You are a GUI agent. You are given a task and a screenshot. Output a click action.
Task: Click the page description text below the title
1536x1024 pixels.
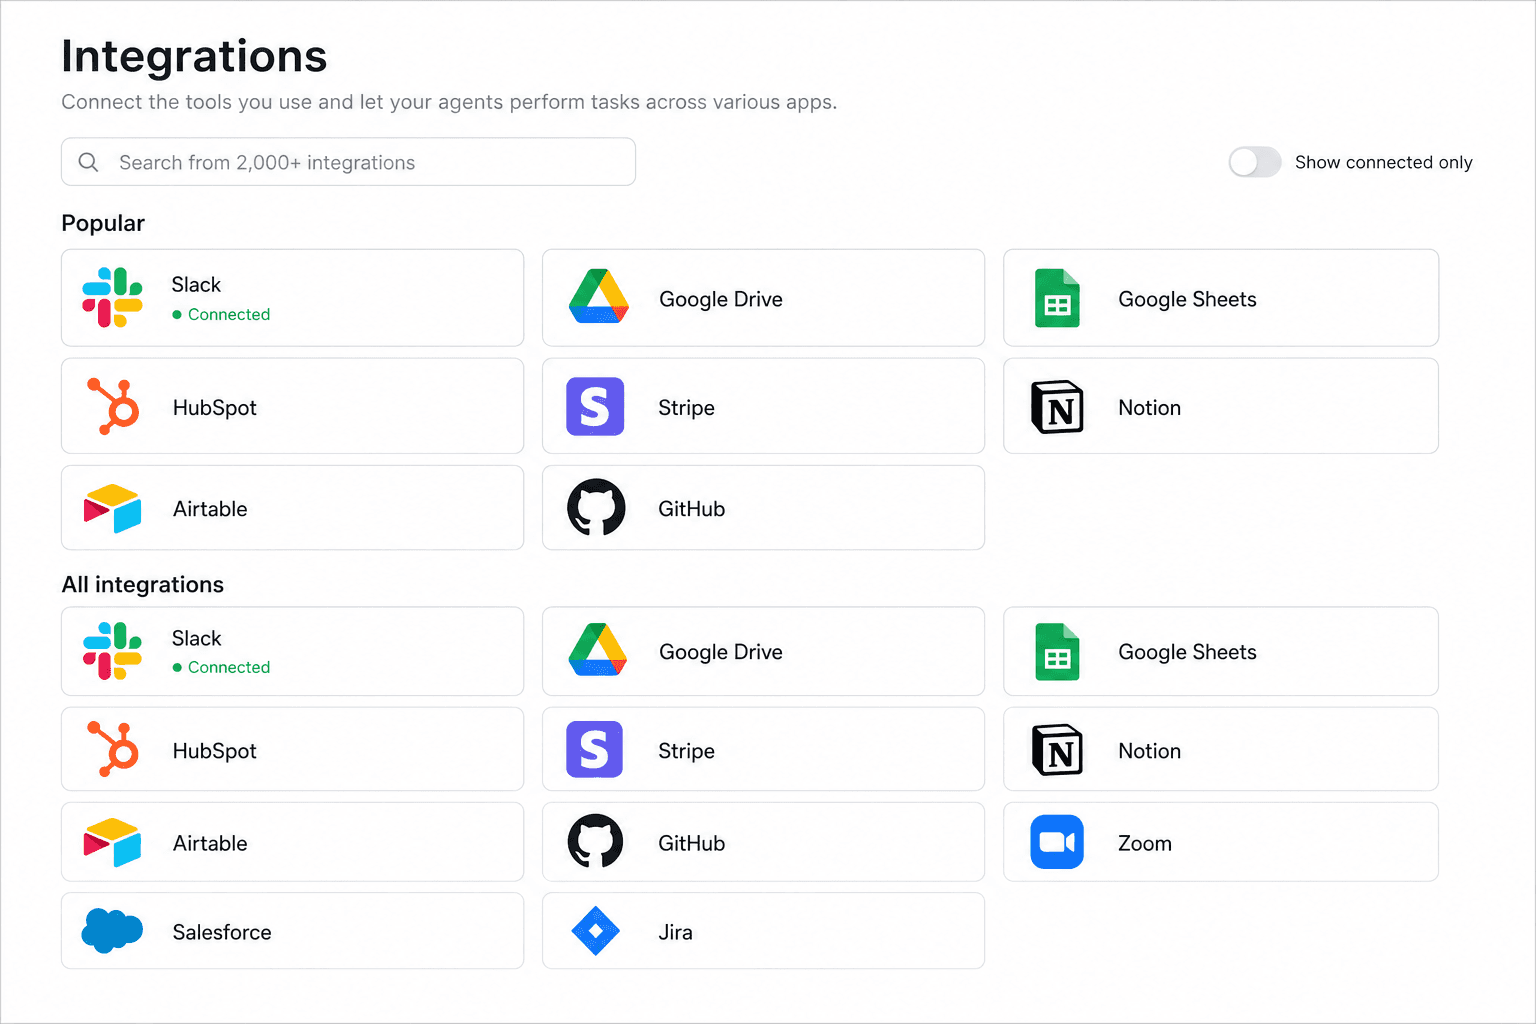(x=449, y=102)
